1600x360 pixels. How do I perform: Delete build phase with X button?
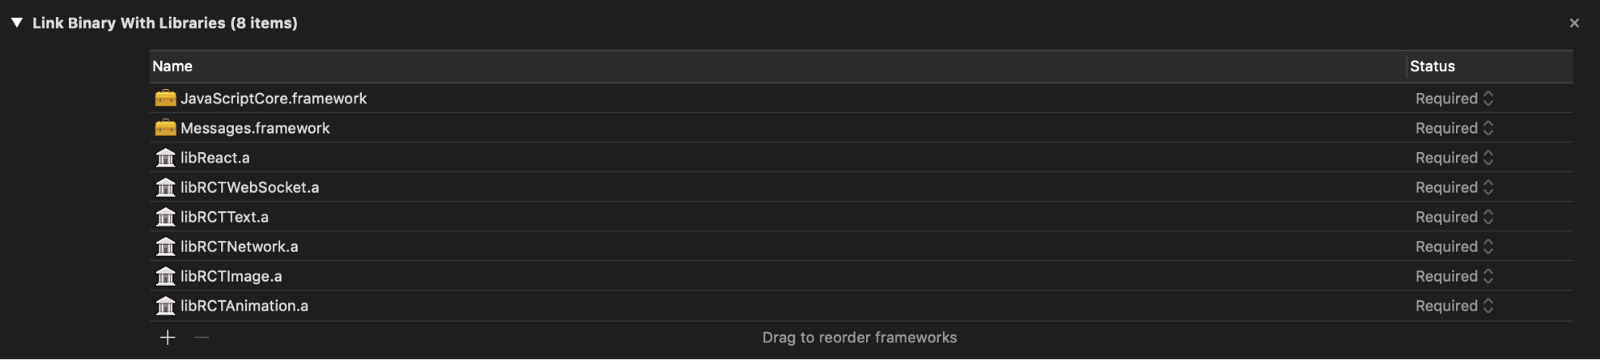pos(1574,23)
